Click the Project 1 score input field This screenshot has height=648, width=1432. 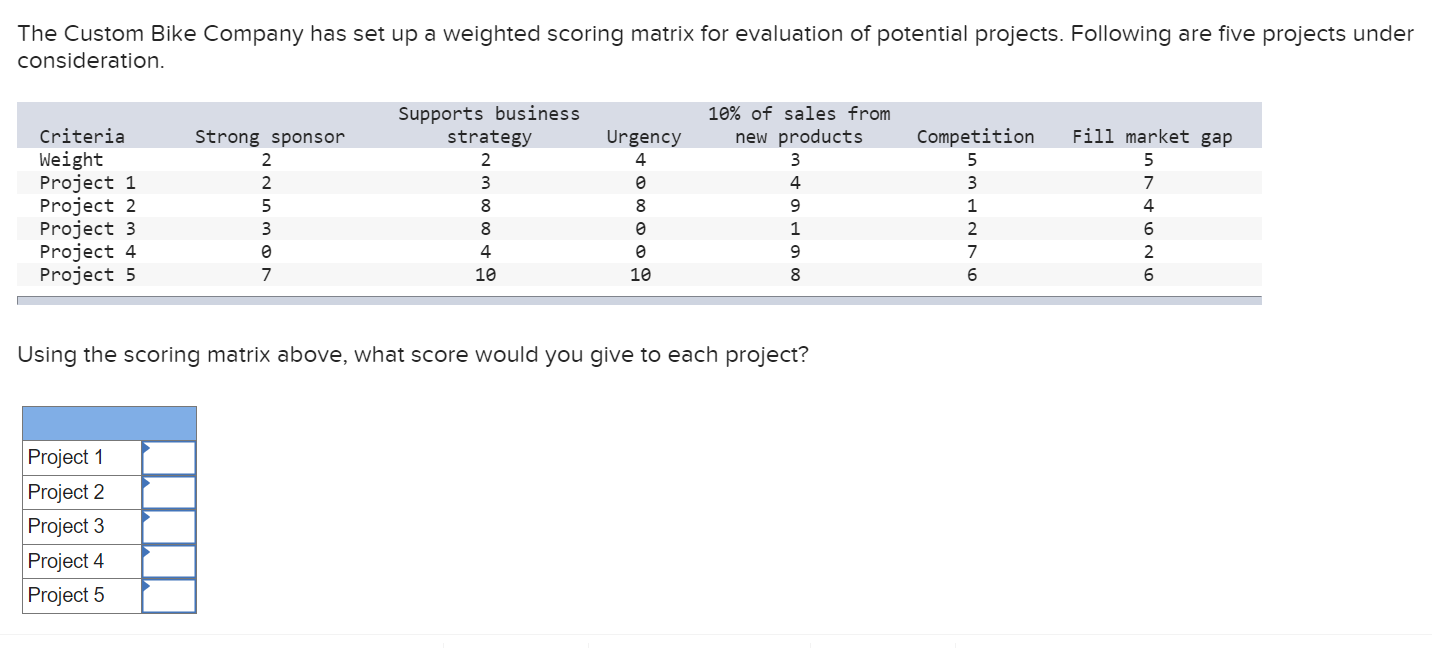pos(169,458)
